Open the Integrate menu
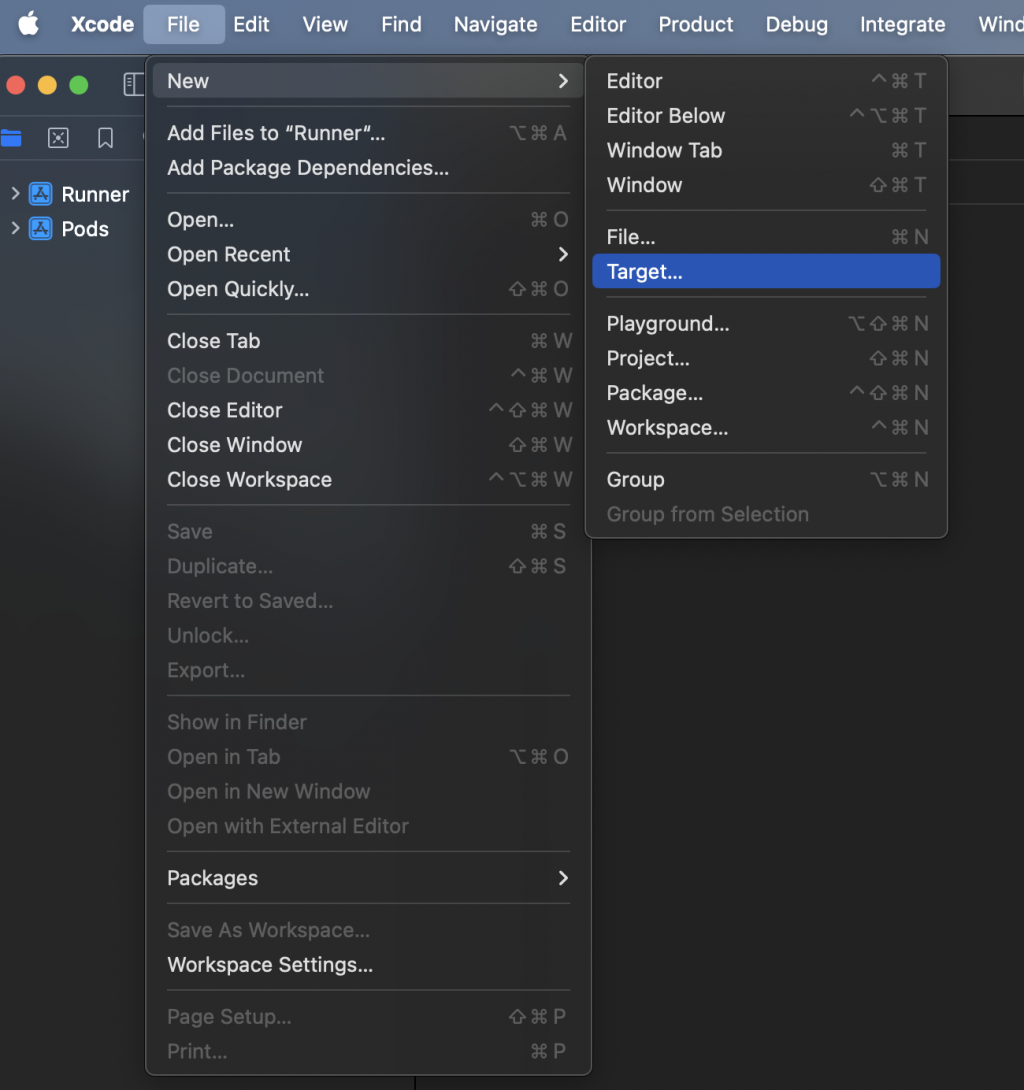Viewport: 1024px width, 1090px height. [902, 24]
